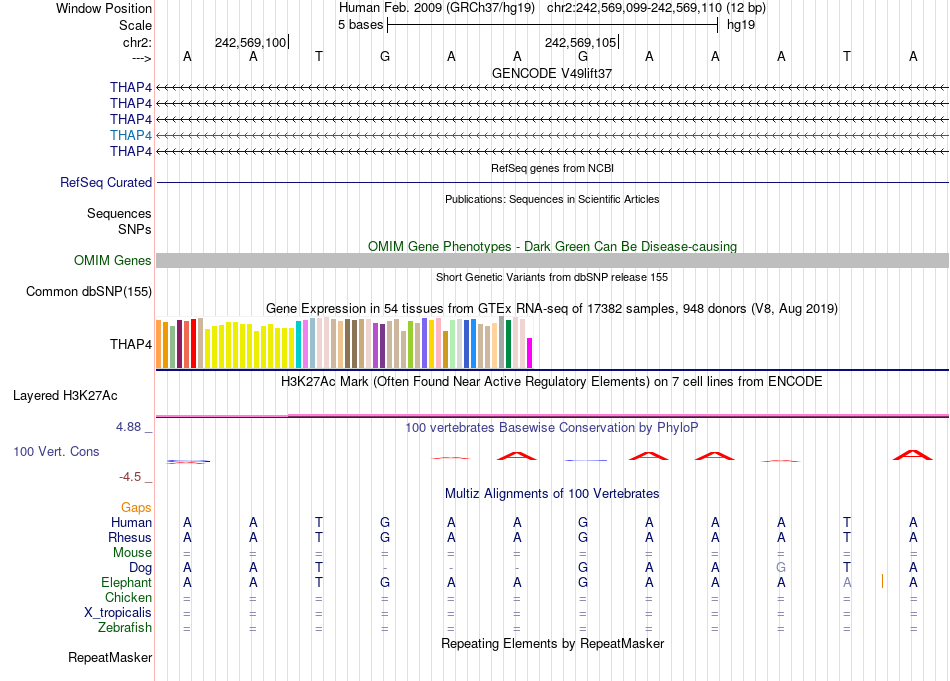Click the '--->' sequence direction label

point(141,58)
